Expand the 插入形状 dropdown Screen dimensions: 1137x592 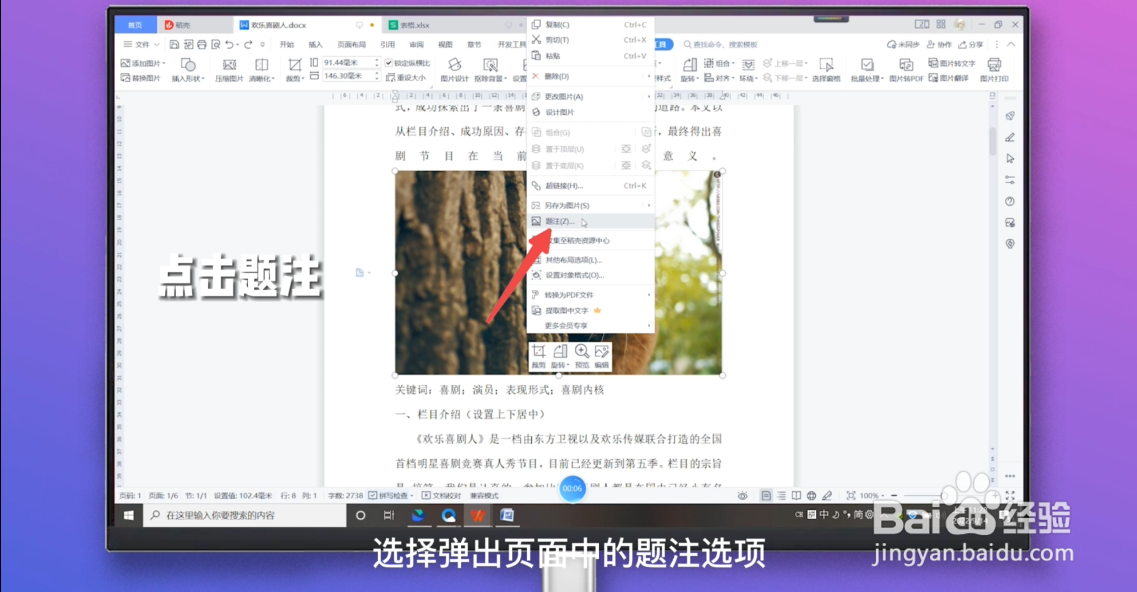(x=188, y=70)
